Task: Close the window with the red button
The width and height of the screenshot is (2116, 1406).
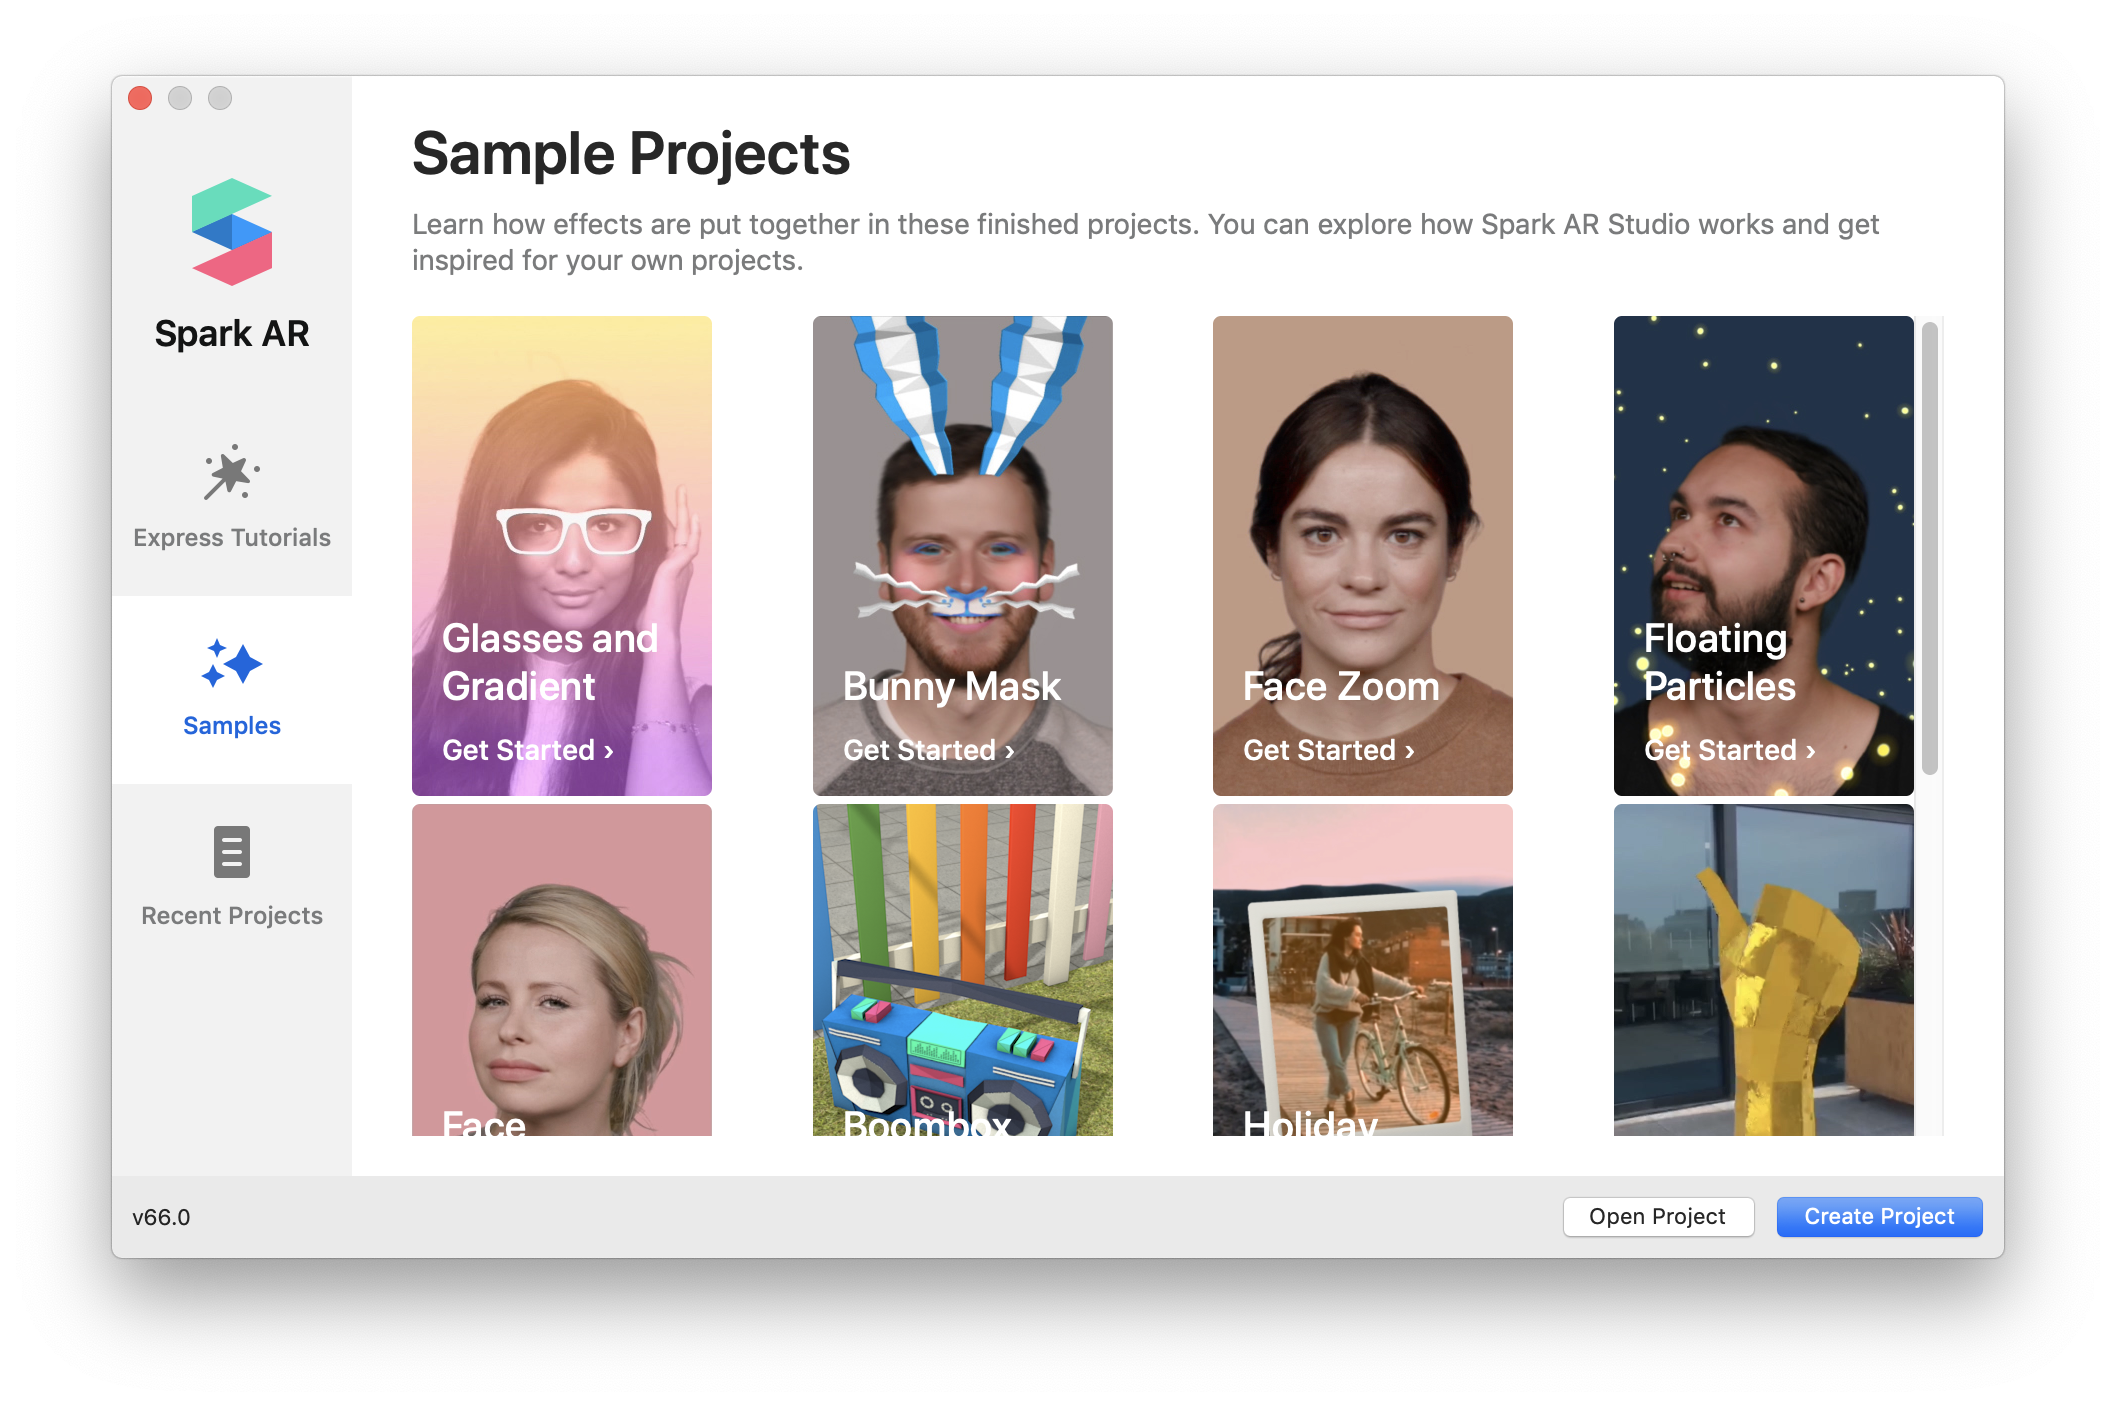Action: click(x=140, y=98)
